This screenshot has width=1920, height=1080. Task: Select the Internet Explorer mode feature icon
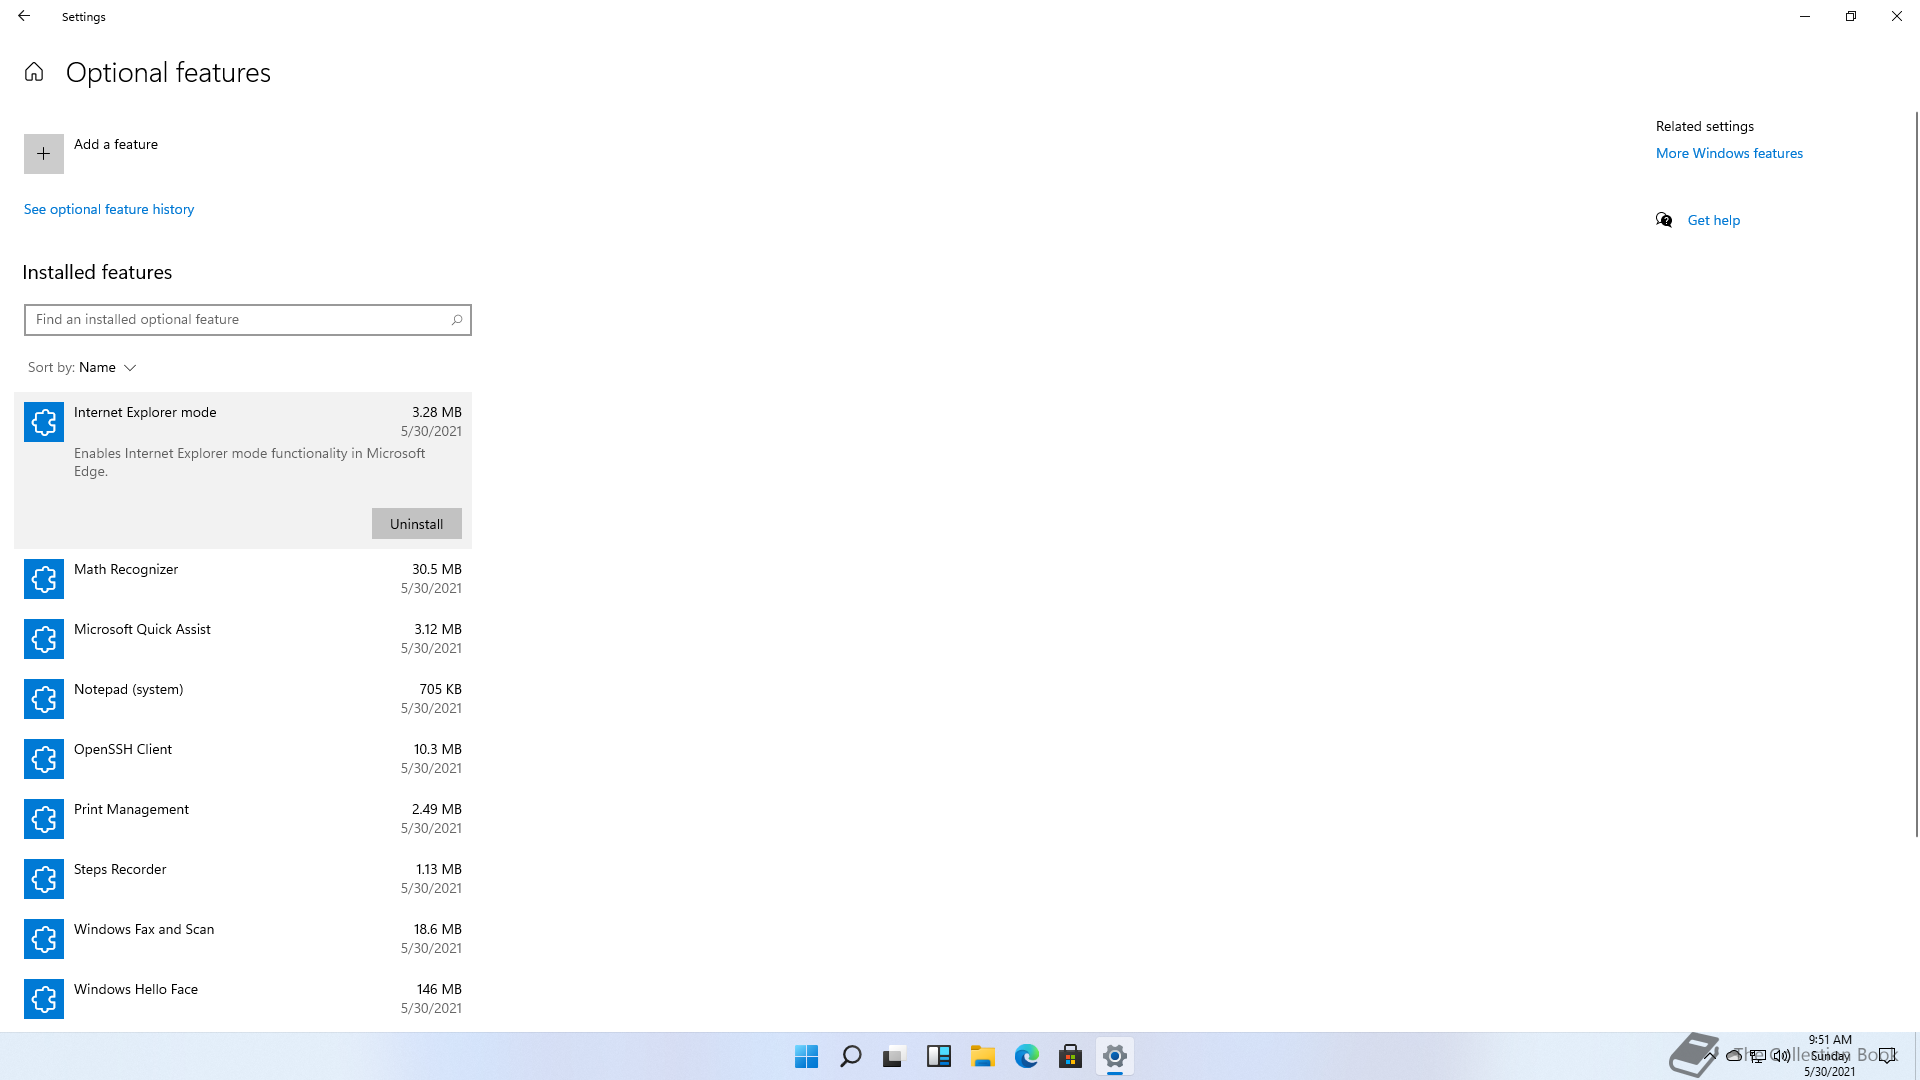pos(44,422)
